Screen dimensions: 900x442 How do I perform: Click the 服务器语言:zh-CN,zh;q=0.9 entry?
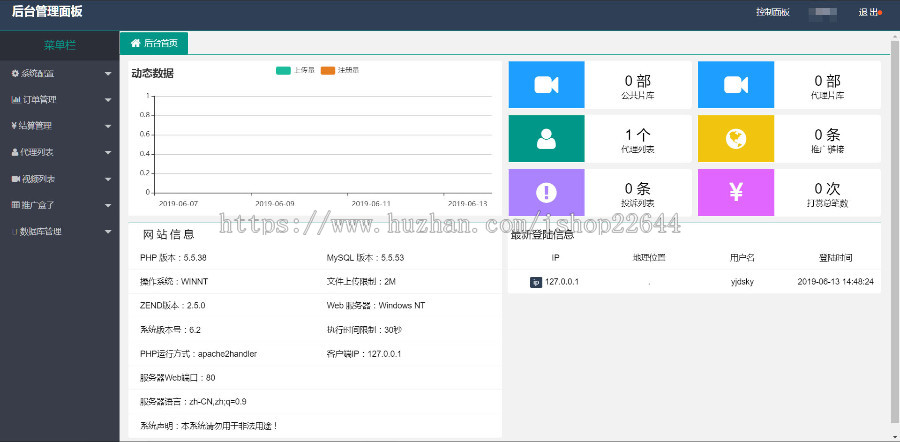(x=193, y=402)
